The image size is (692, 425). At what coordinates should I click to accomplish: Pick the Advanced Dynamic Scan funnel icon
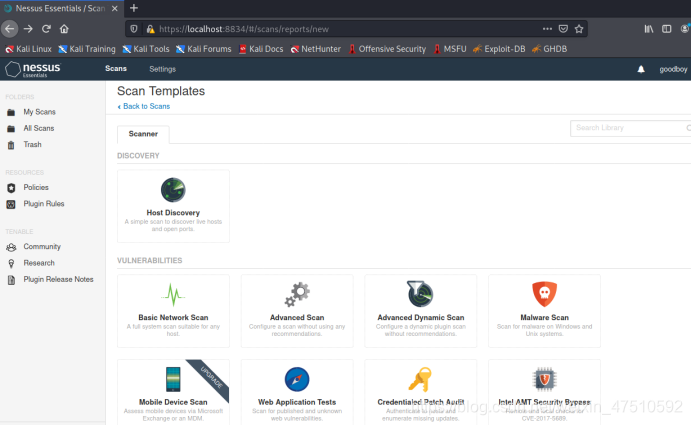coord(420,294)
